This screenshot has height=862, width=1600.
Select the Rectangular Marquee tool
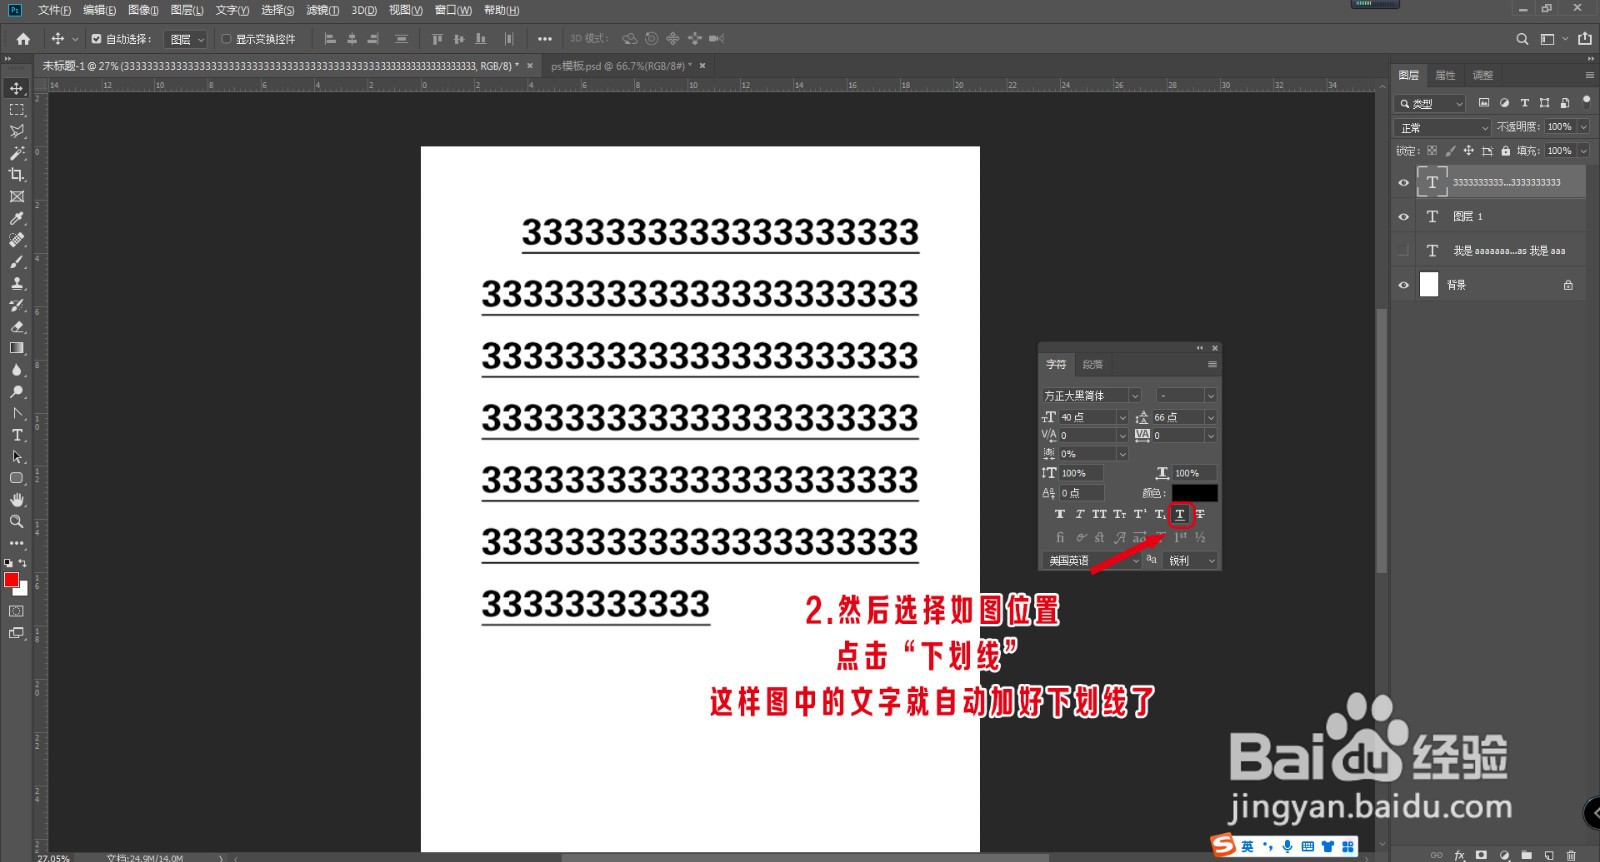click(17, 110)
